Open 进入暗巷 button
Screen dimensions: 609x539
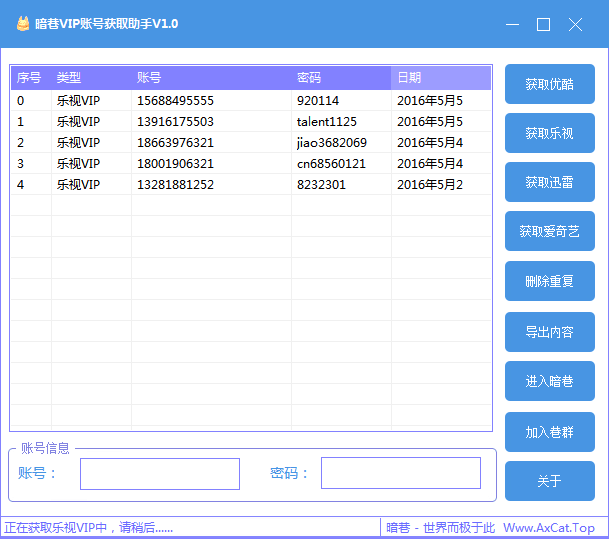549,381
